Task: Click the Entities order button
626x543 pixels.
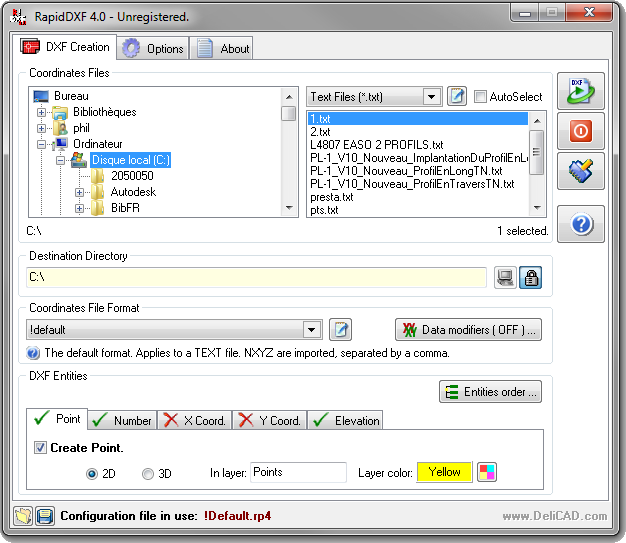Action: click(x=490, y=392)
